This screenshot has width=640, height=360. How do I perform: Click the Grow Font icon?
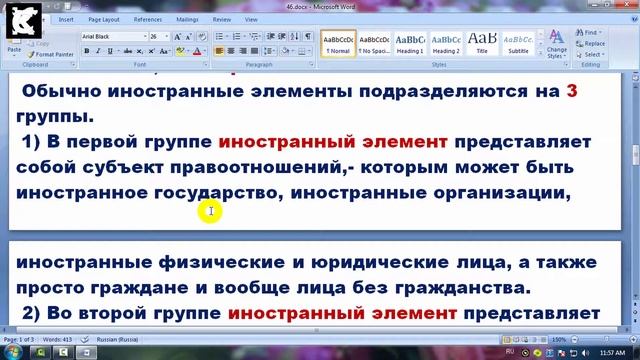tap(178, 37)
